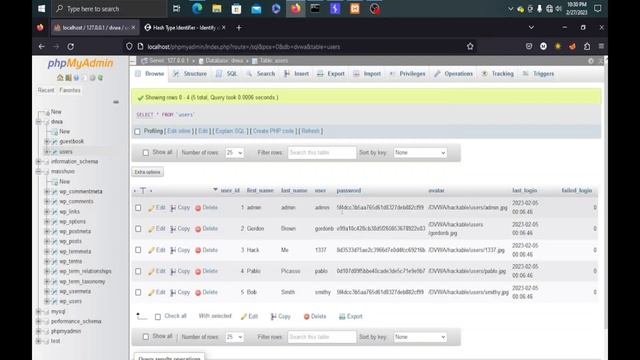Viewport: 640px width, 360px height.
Task: Open top Sort by key dropdown
Action: click(420, 153)
